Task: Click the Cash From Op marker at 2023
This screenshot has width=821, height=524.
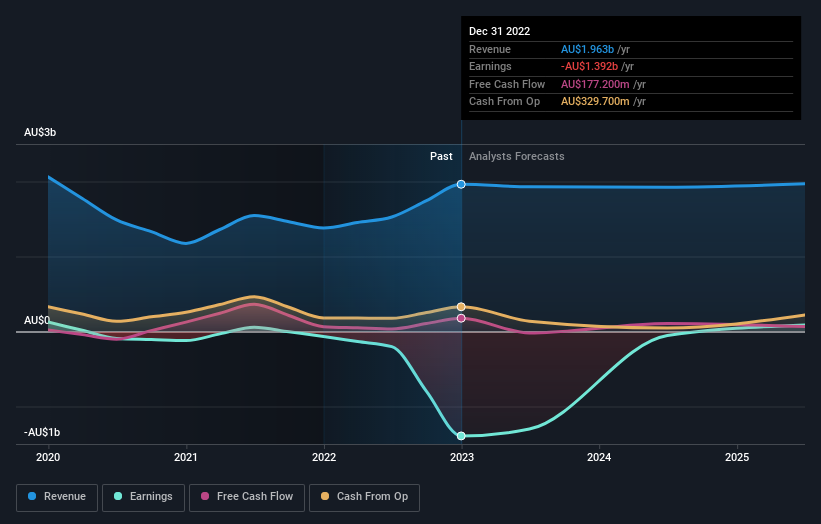Action: (461, 307)
